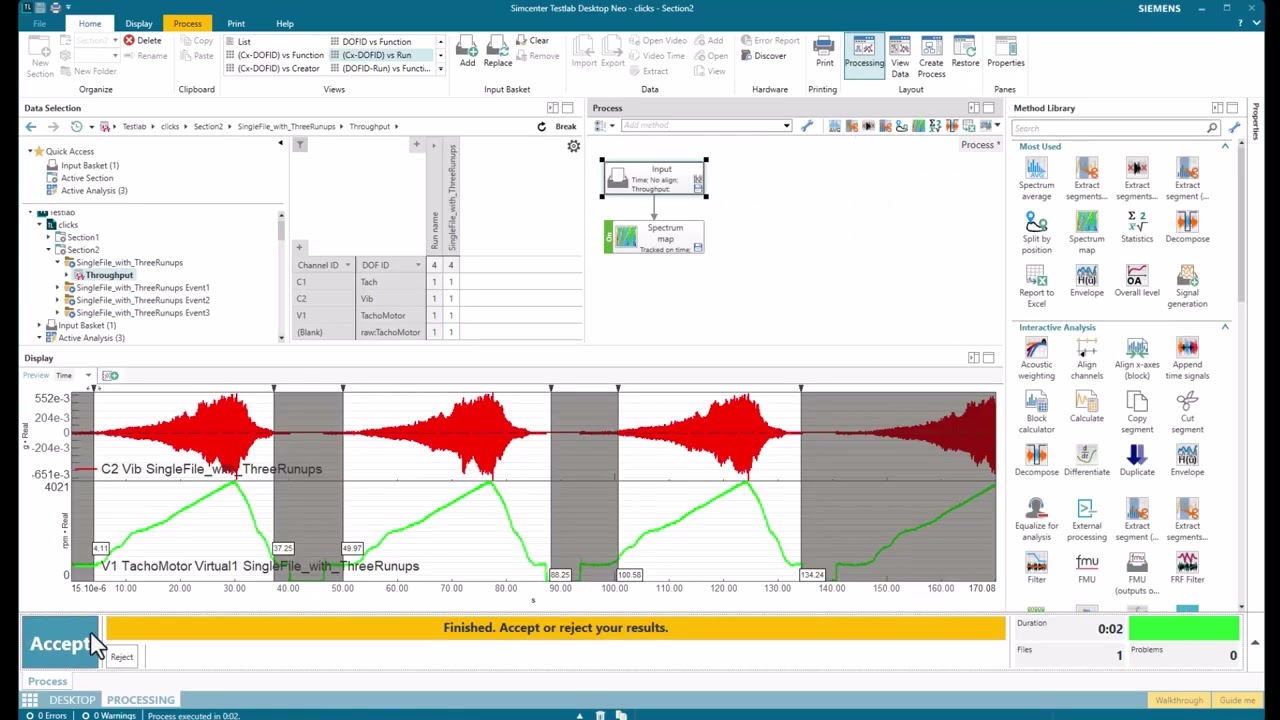Select the Append time signals method
The image size is (1280, 720).
(x=1187, y=358)
